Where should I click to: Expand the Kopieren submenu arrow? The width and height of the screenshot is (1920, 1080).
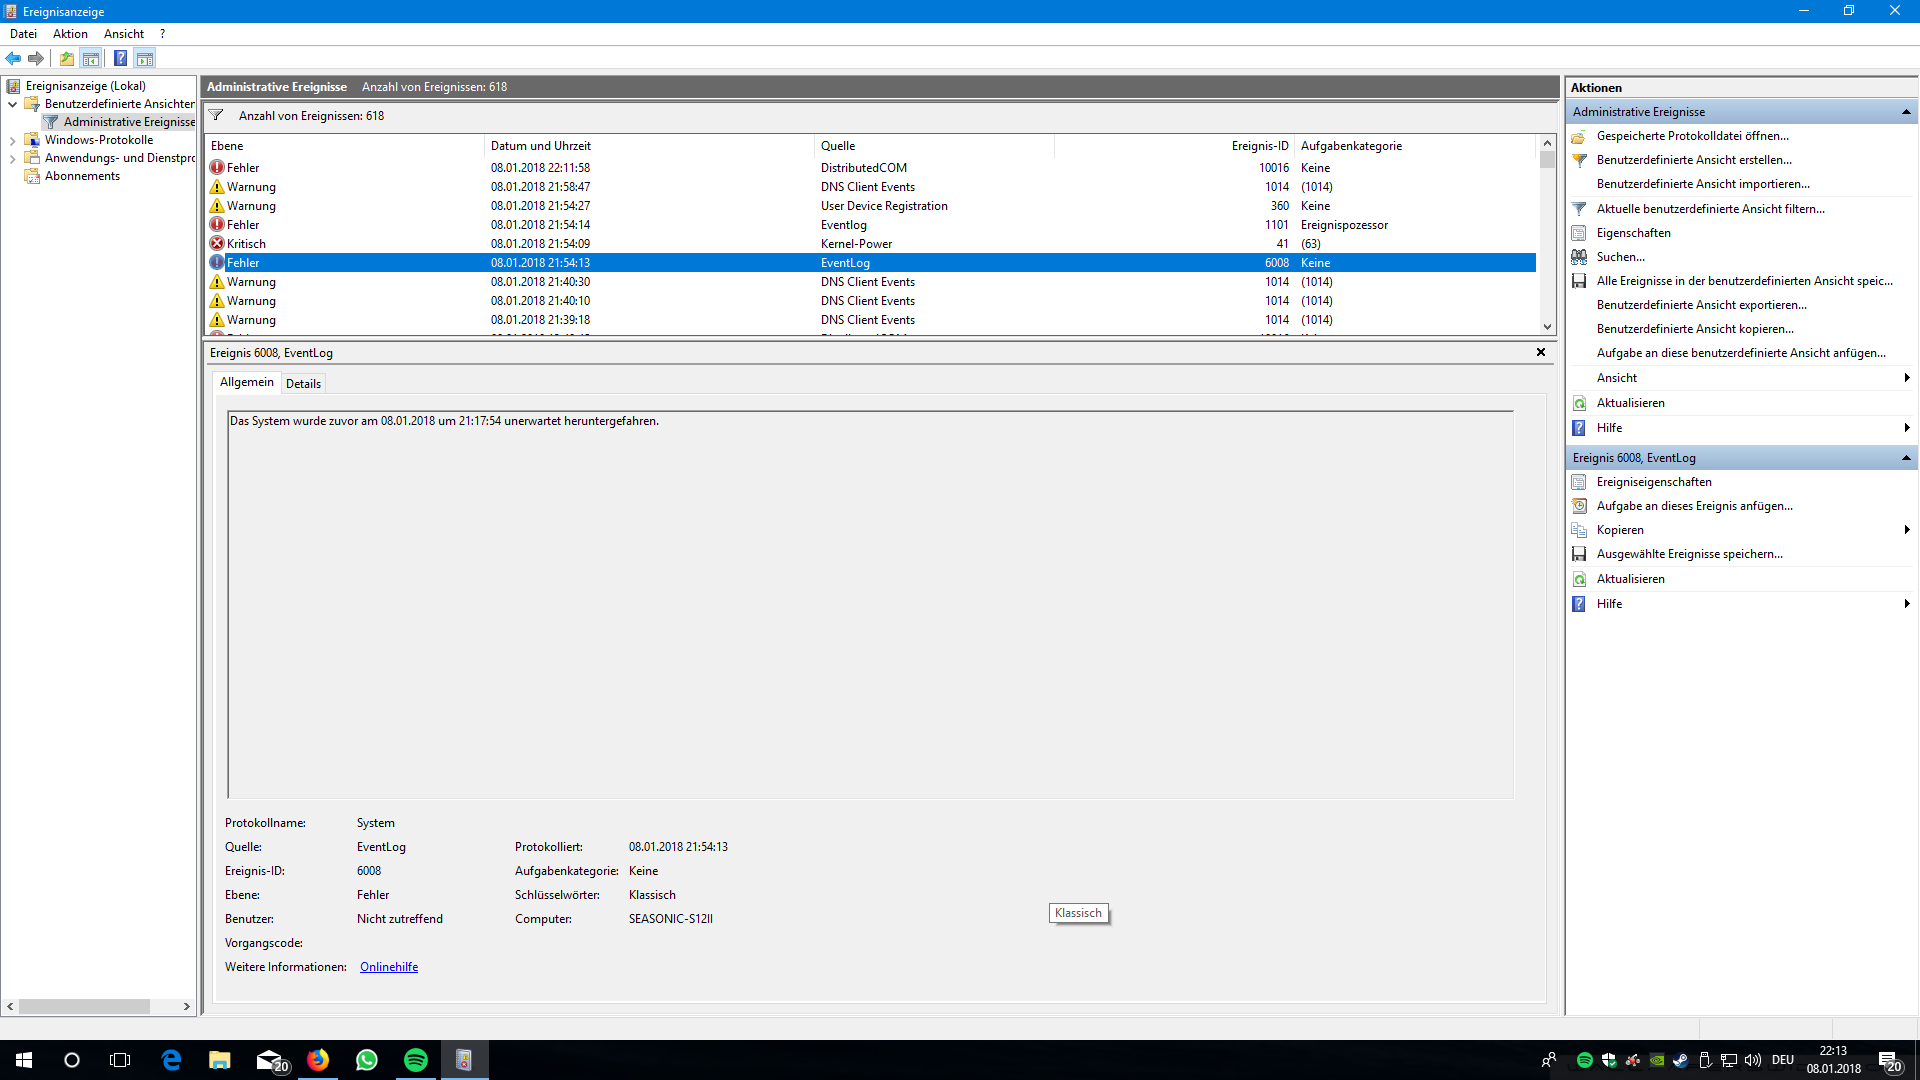pos(1907,530)
